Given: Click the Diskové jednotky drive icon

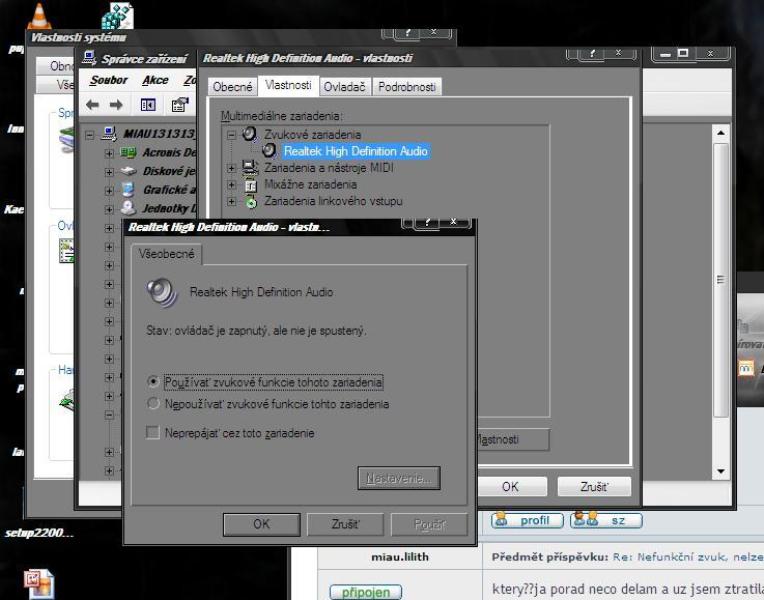Looking at the screenshot, I should (128, 171).
